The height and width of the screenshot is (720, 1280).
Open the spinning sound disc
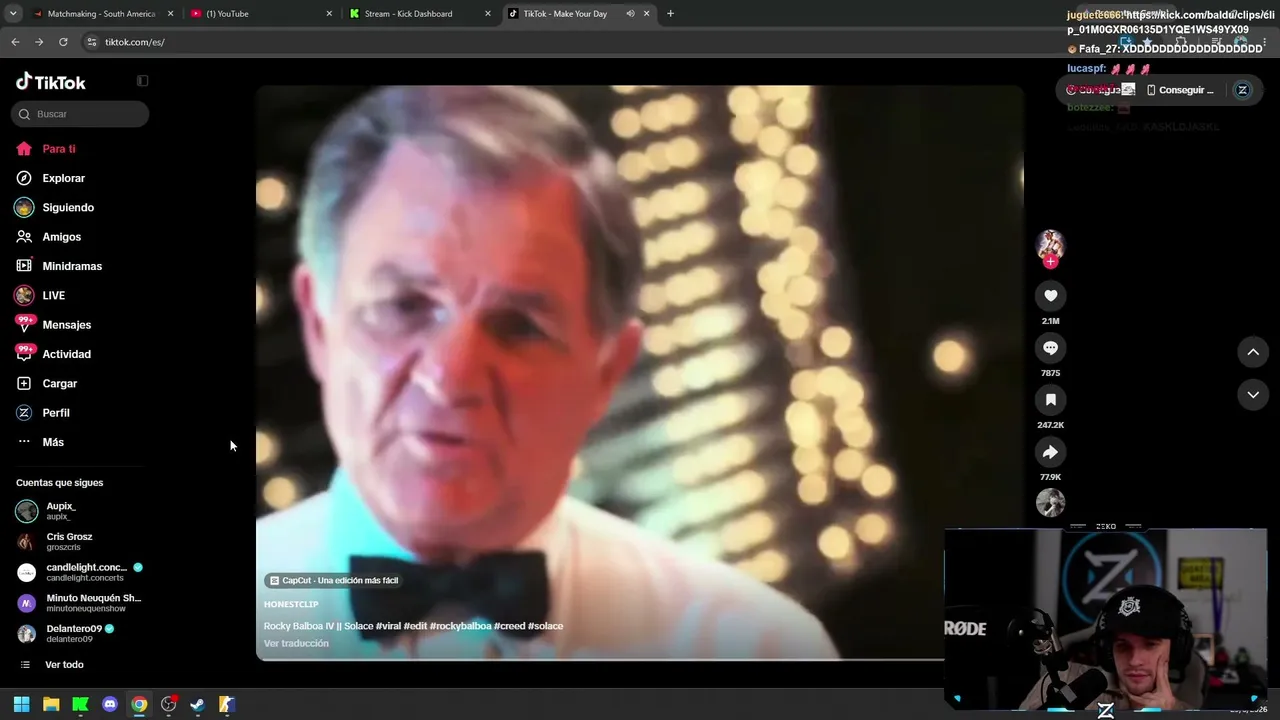1050,502
